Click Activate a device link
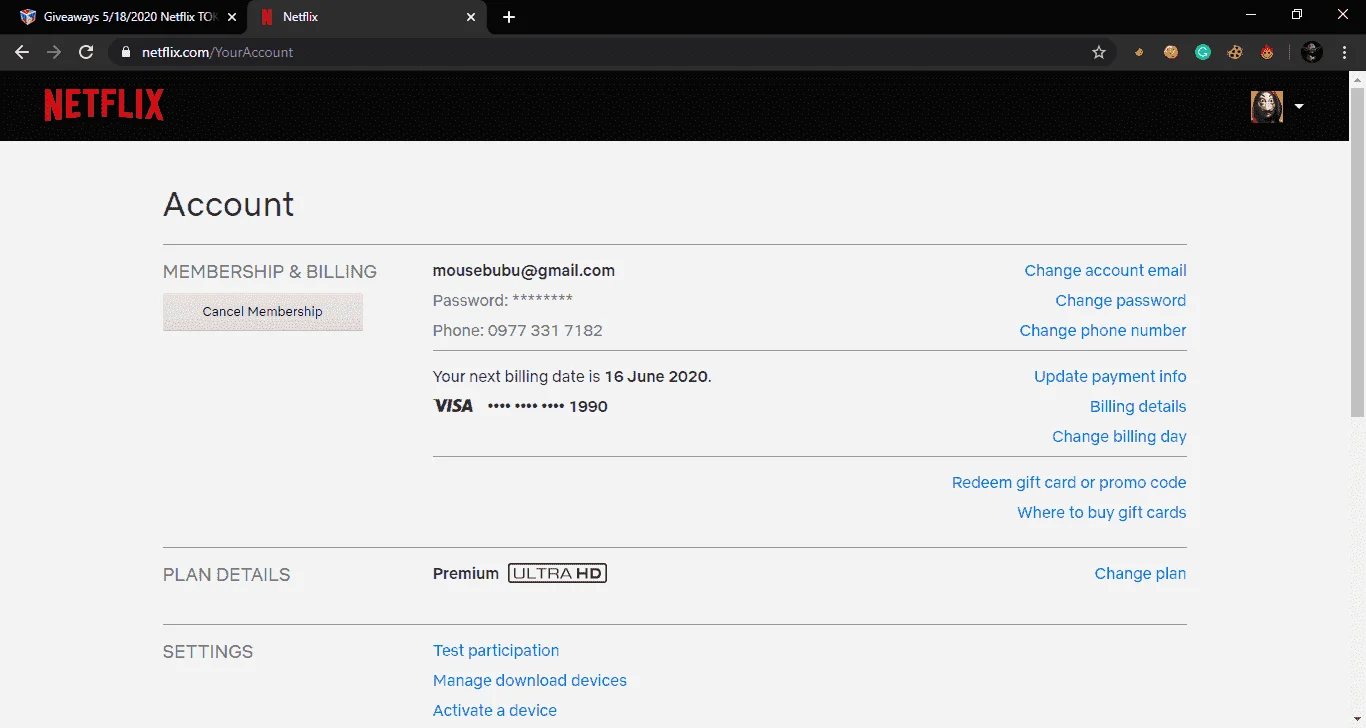The image size is (1366, 728). coord(495,711)
